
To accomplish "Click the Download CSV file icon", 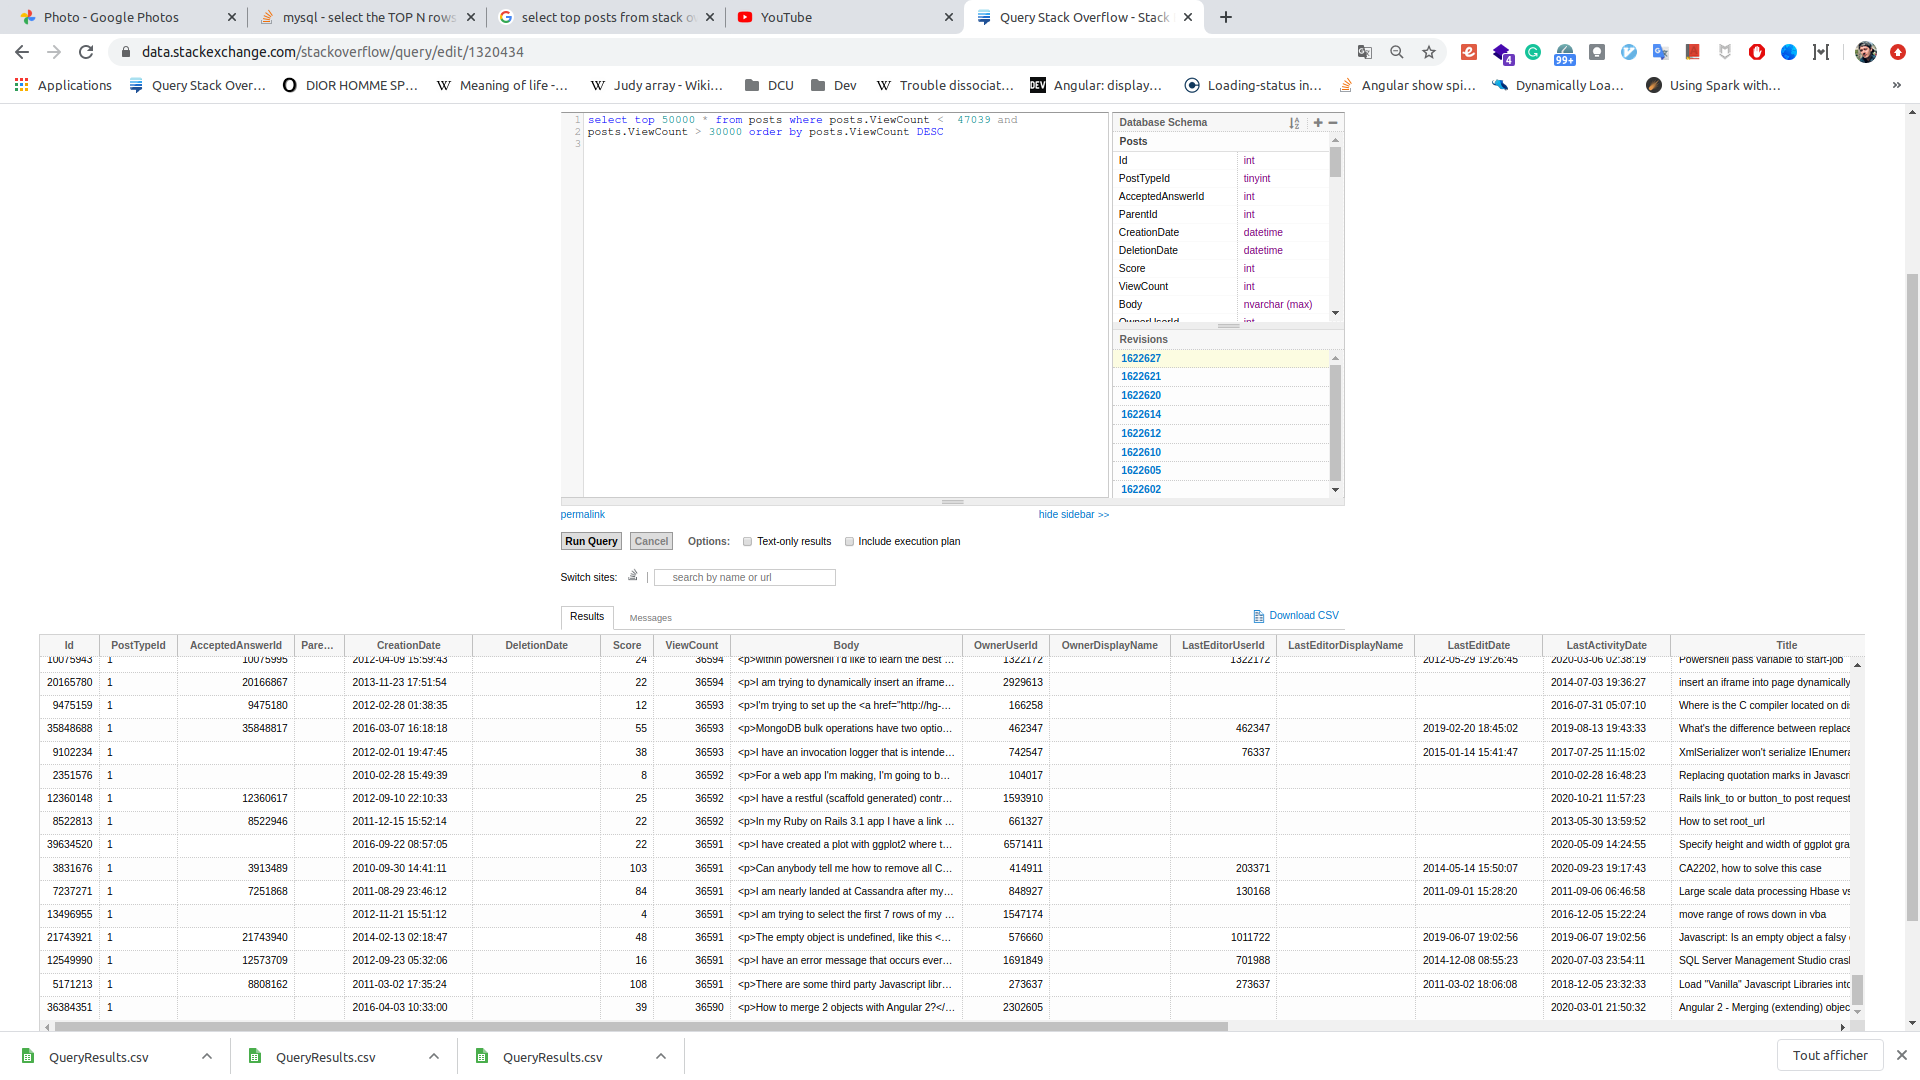I will (x=1258, y=616).
